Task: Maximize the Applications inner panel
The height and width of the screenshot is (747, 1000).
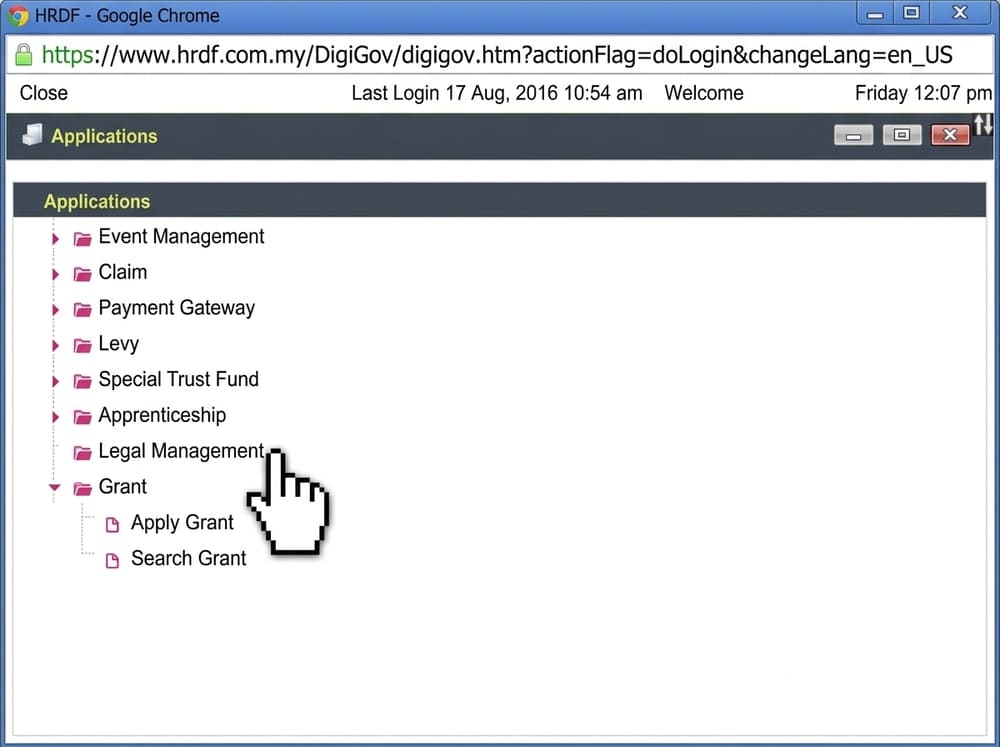Action: point(902,135)
